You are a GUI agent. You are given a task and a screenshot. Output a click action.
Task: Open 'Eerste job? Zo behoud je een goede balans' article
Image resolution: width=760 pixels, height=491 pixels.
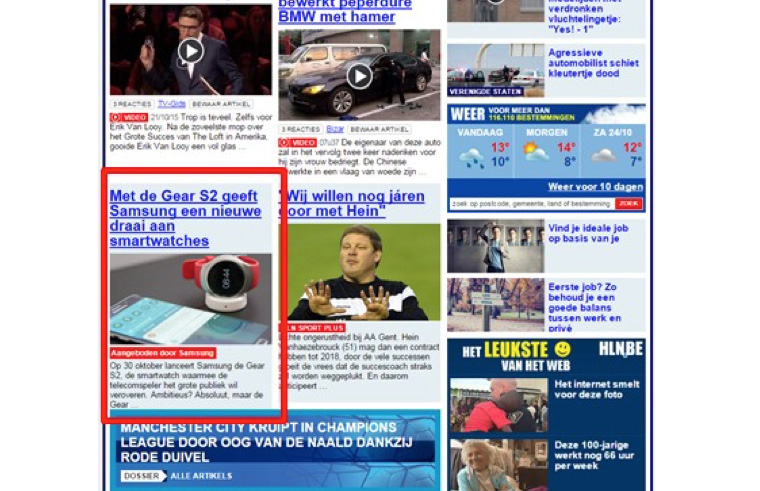[x=585, y=307]
